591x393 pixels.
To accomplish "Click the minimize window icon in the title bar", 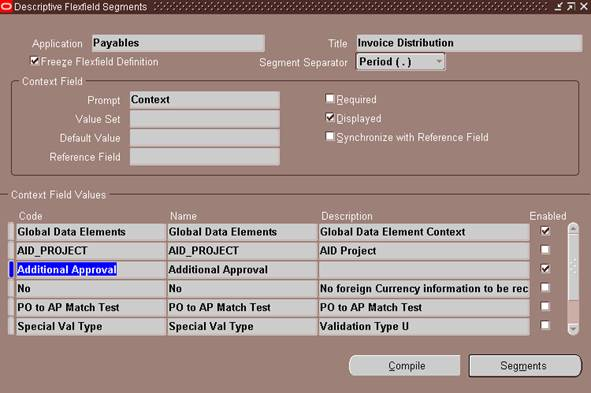I will tap(559, 6).
